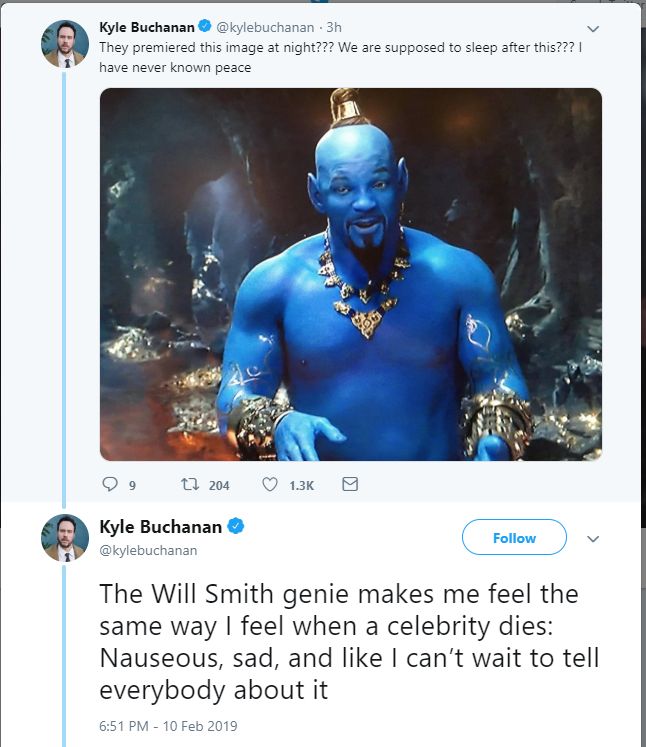Like the tweet with 1.3K likes
646x747 pixels.
pyautogui.click(x=269, y=485)
